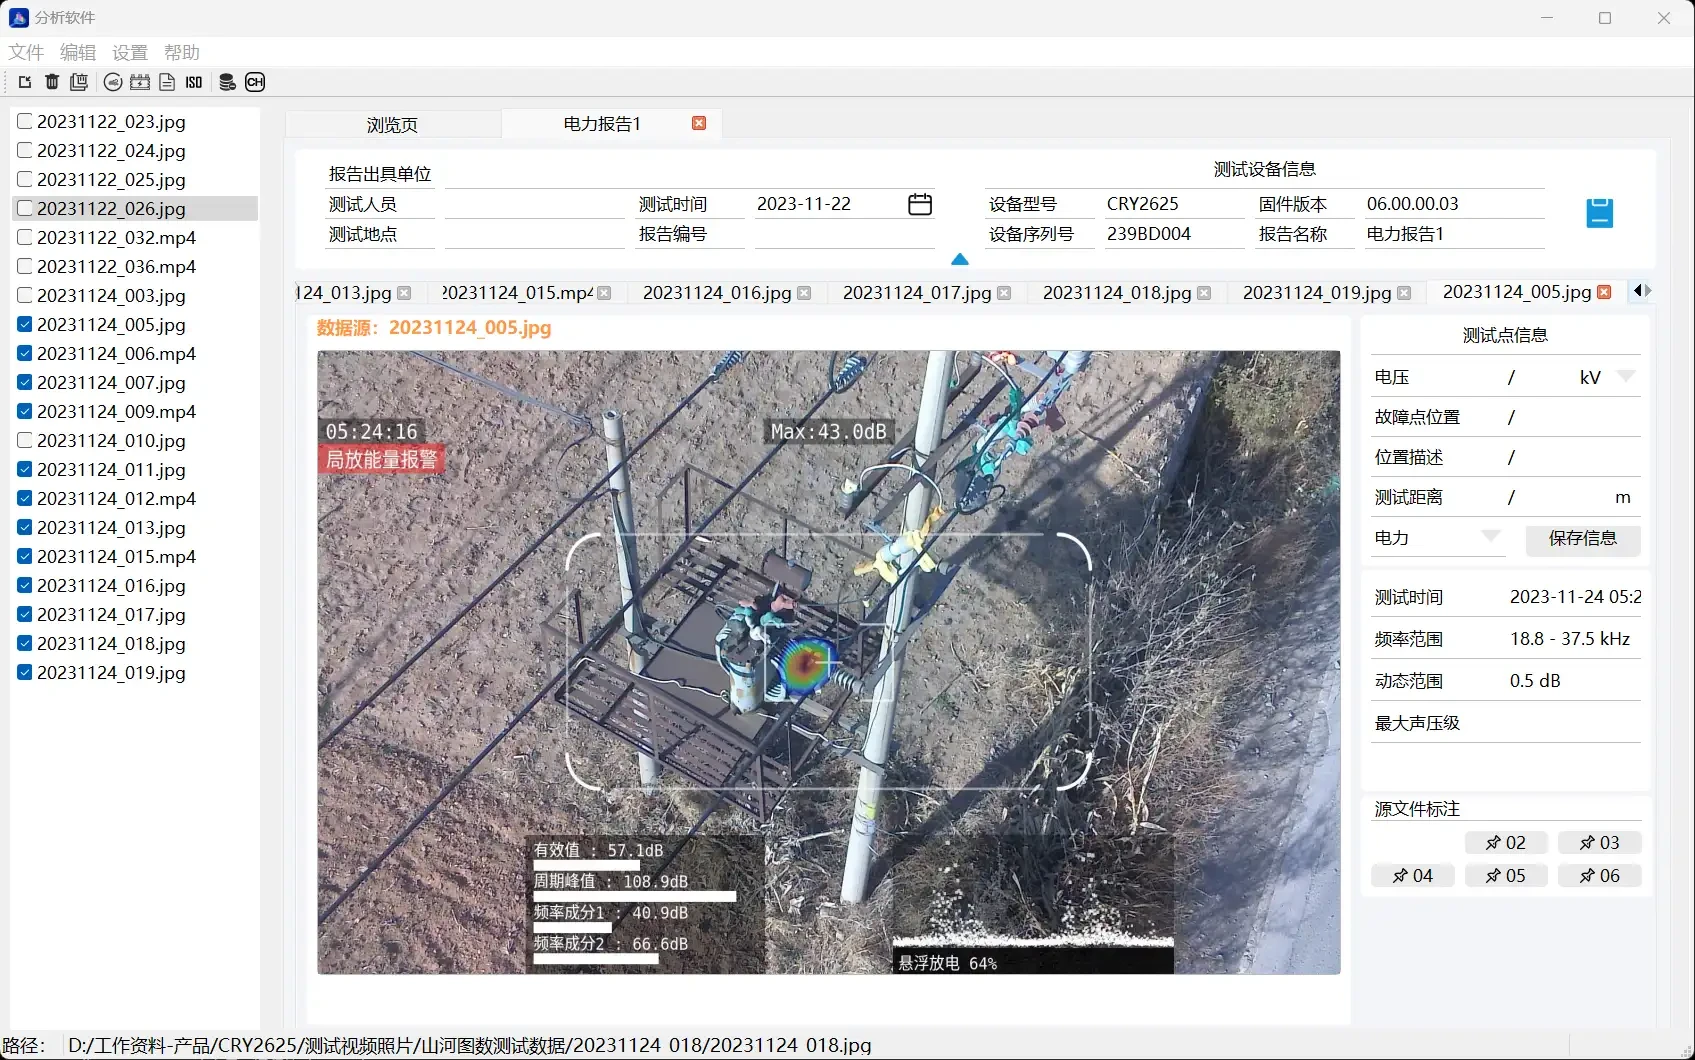Uncheck the 20231124_005.jpg file checkbox
The height and width of the screenshot is (1060, 1695).
[24, 324]
